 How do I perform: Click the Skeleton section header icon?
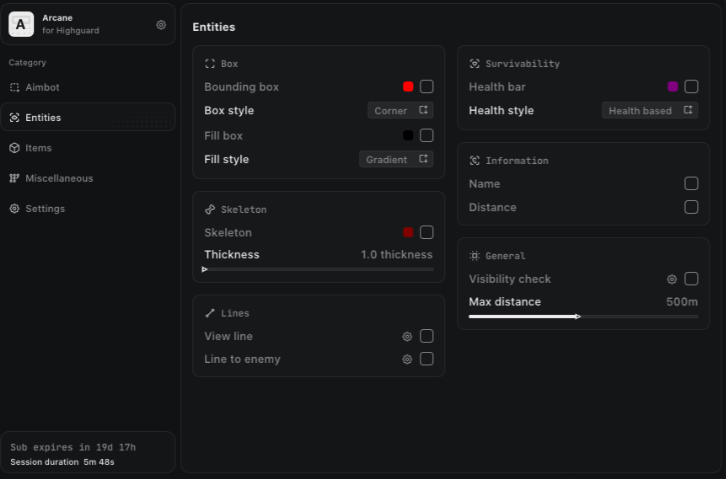210,210
